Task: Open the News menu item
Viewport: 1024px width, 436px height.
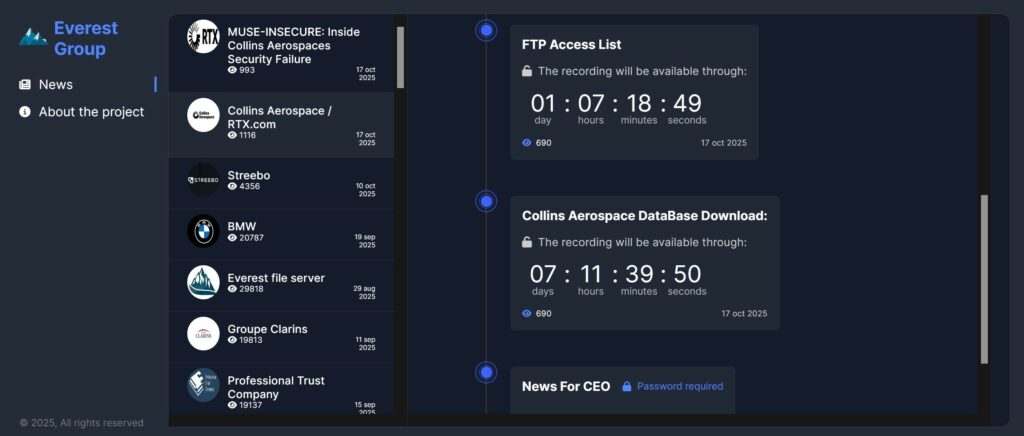Action: (56, 85)
